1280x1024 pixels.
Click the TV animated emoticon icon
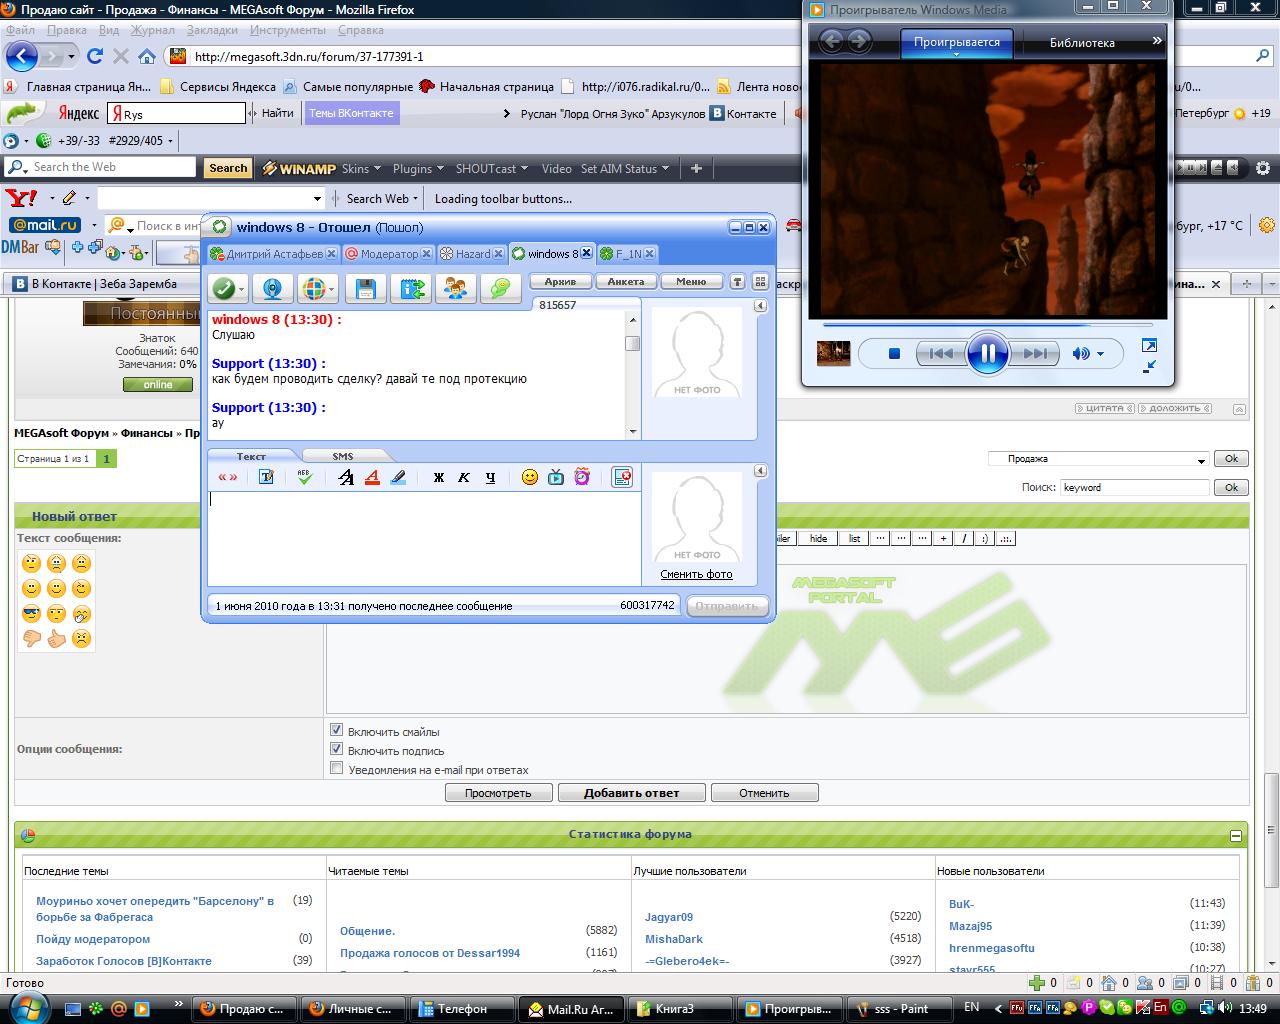(x=556, y=477)
